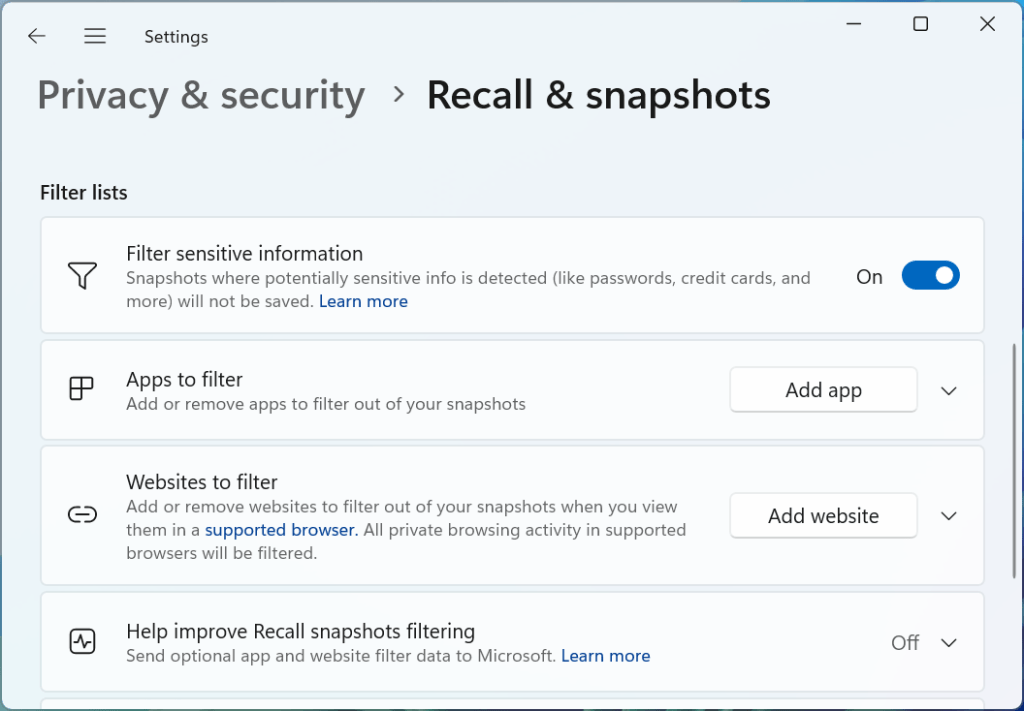Click the breadcrumb chevron separator

pos(399,95)
